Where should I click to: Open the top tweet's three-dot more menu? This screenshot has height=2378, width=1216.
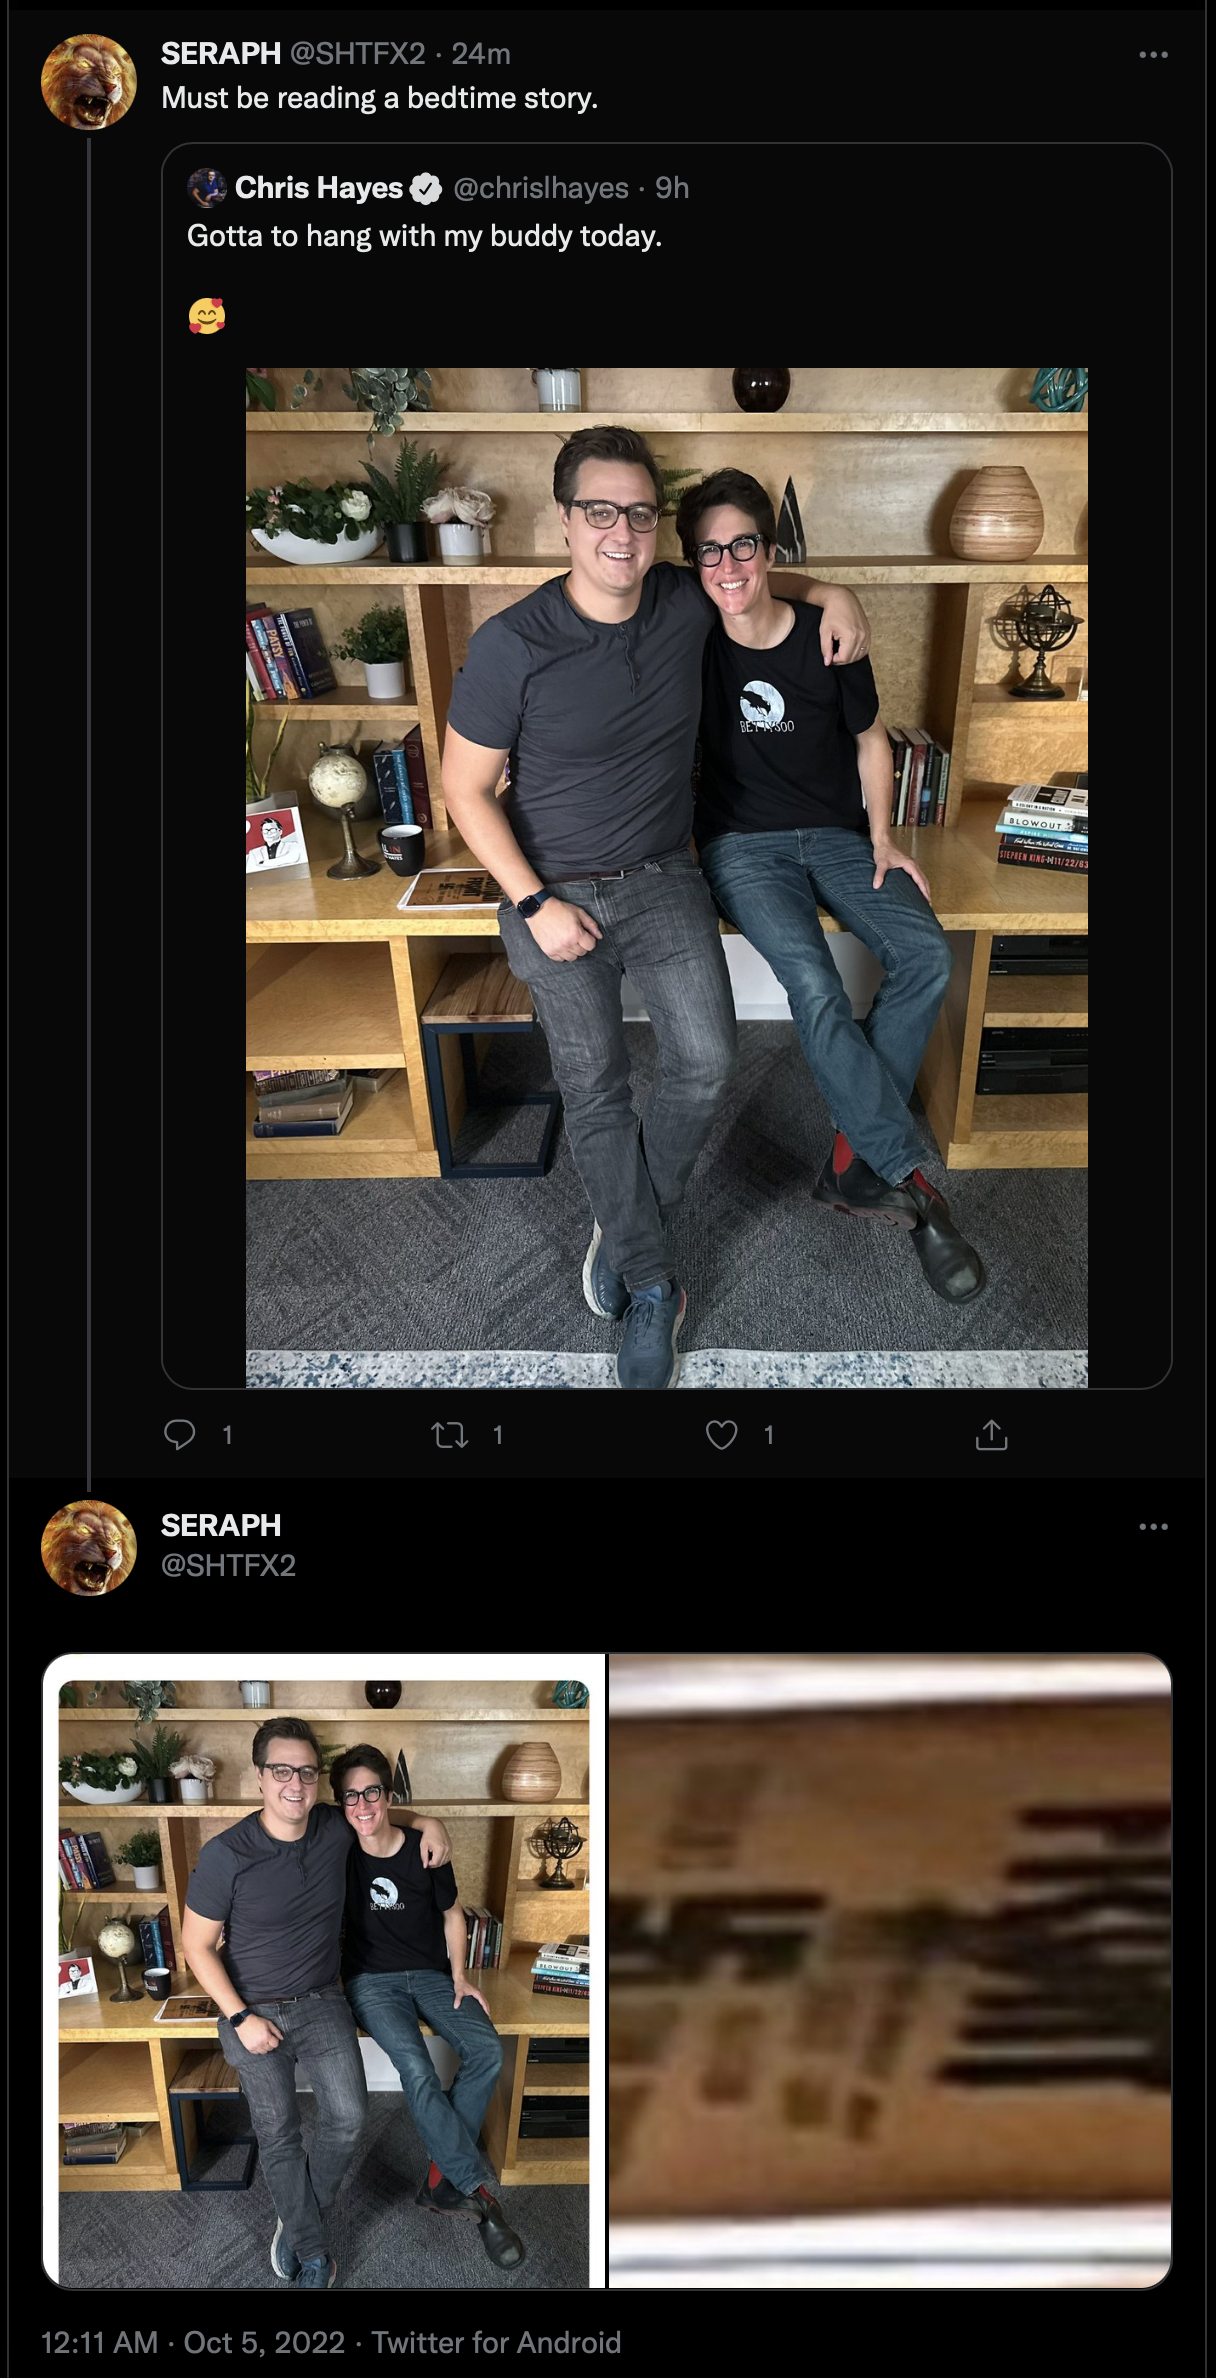pyautogui.click(x=1153, y=54)
